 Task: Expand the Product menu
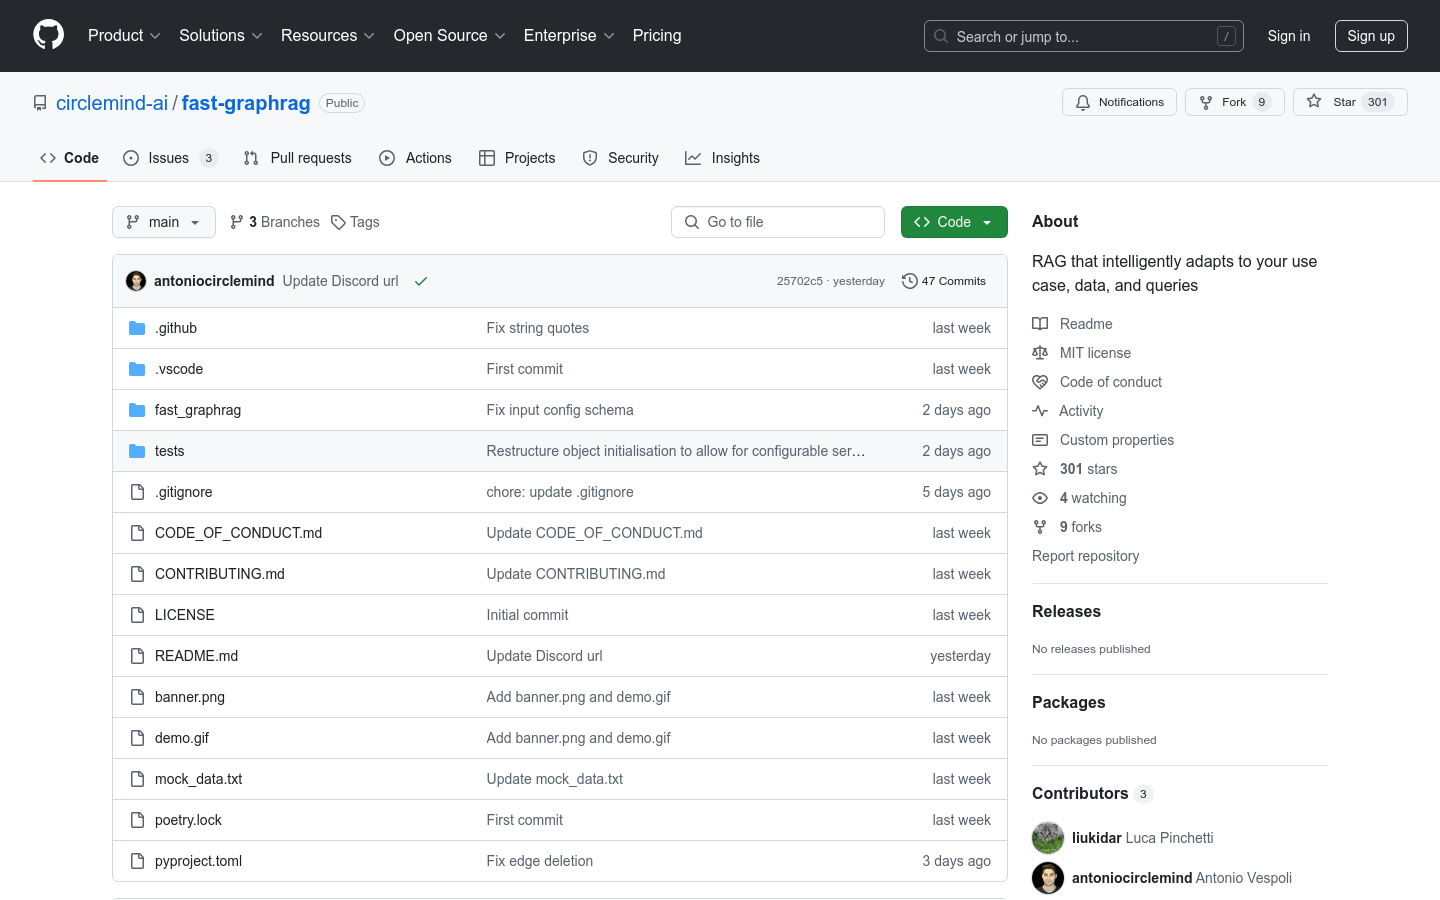tap(123, 35)
